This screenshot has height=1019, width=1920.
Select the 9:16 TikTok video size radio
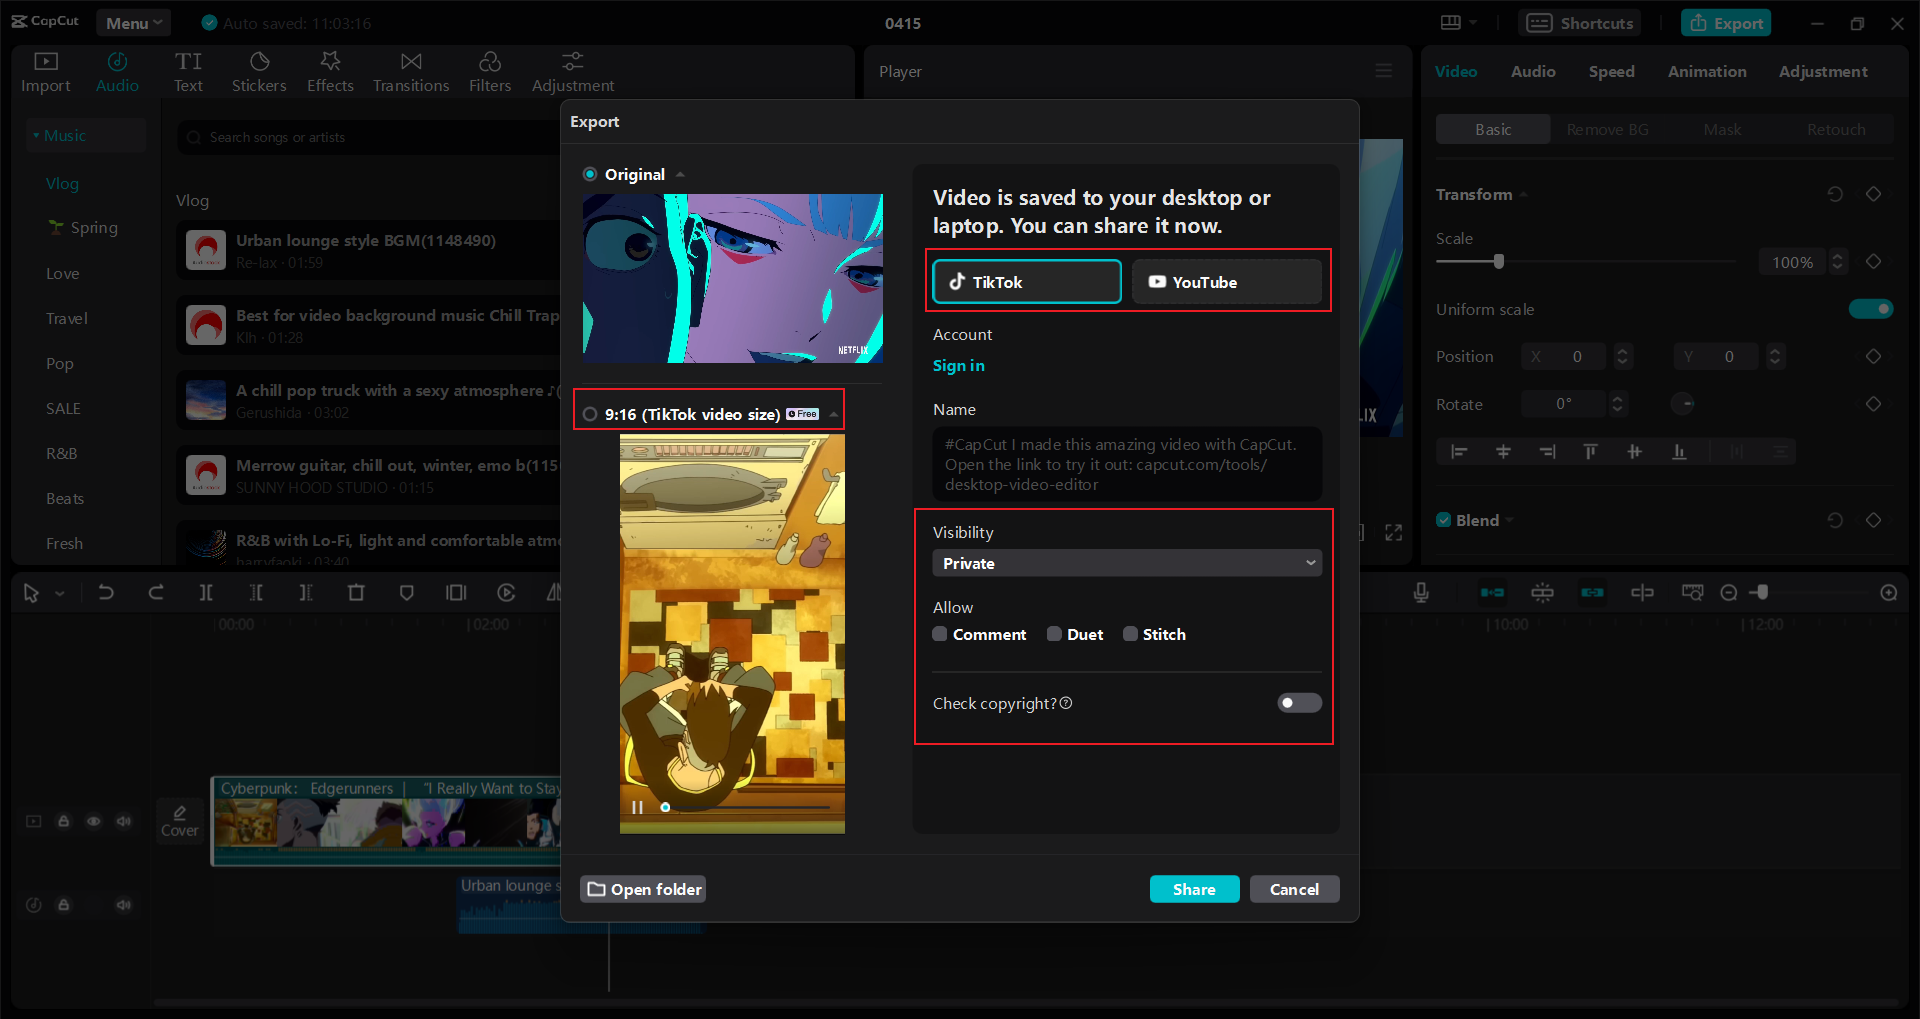coord(590,414)
